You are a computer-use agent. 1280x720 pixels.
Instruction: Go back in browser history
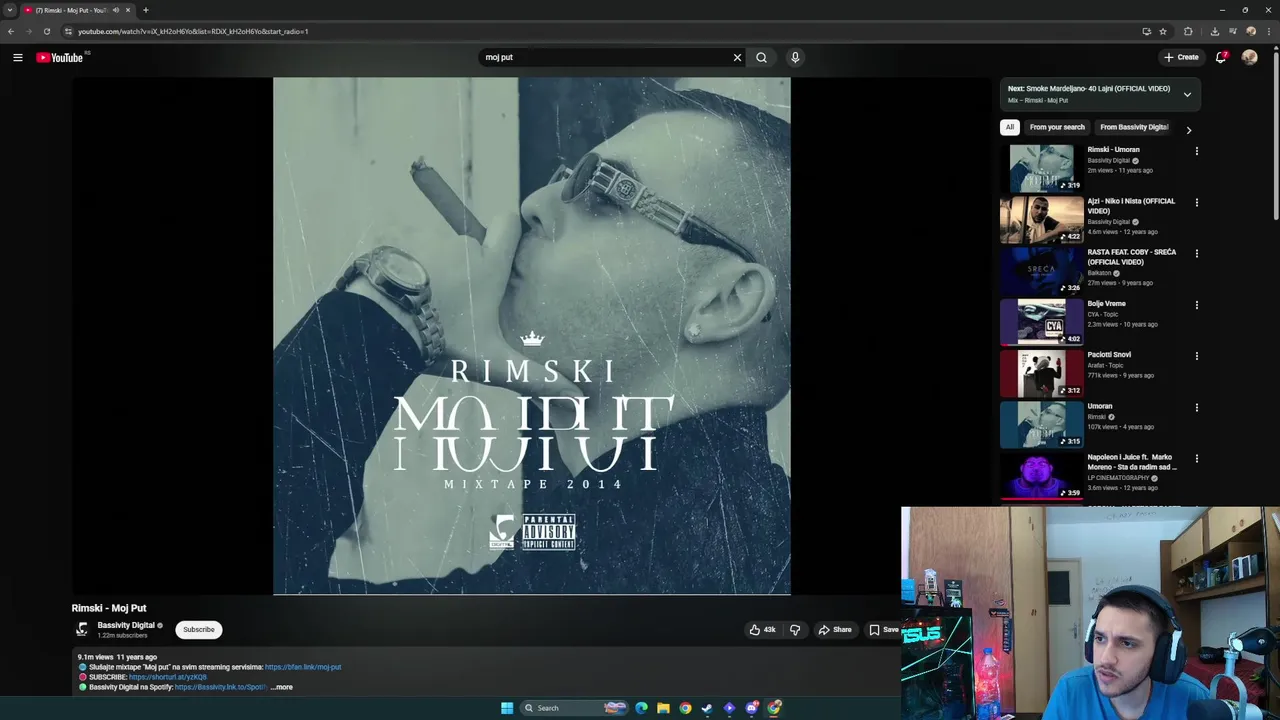[11, 31]
